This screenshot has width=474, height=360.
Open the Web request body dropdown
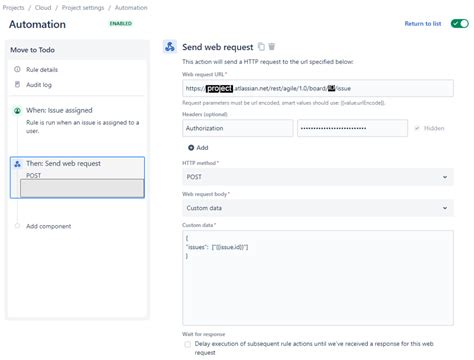[x=318, y=208]
